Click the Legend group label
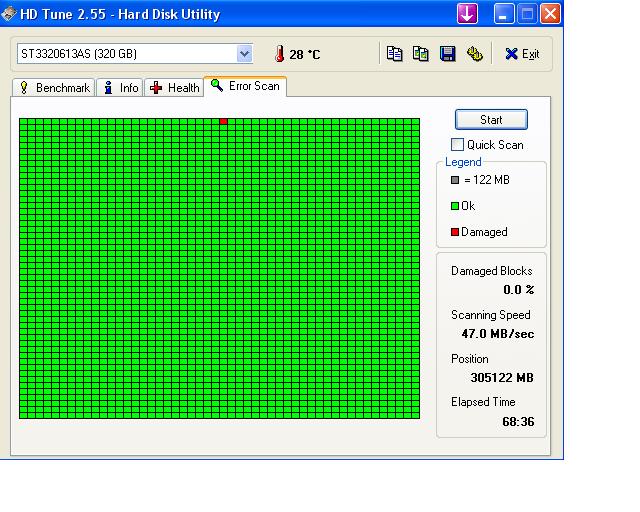Viewport: 640px width, 512px height. click(x=463, y=162)
